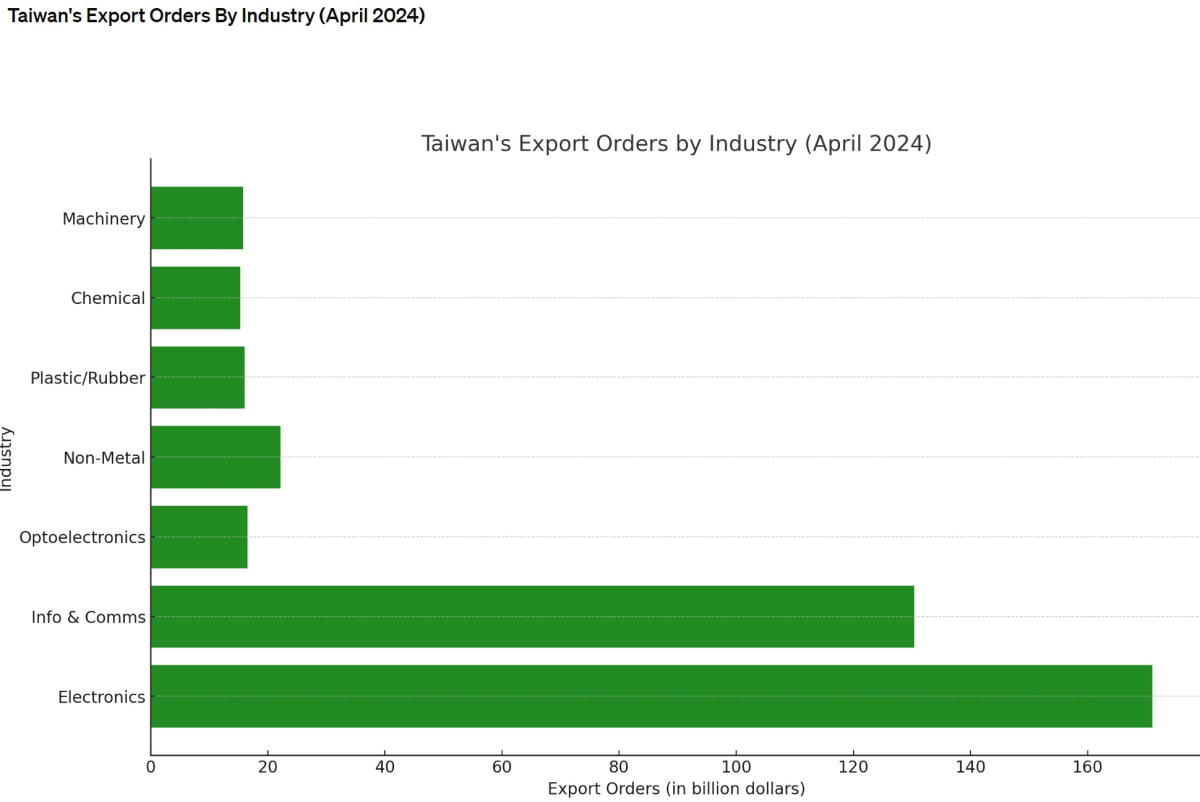Click the Info & Comms bar
1200x802 pixels.
pos(532,616)
